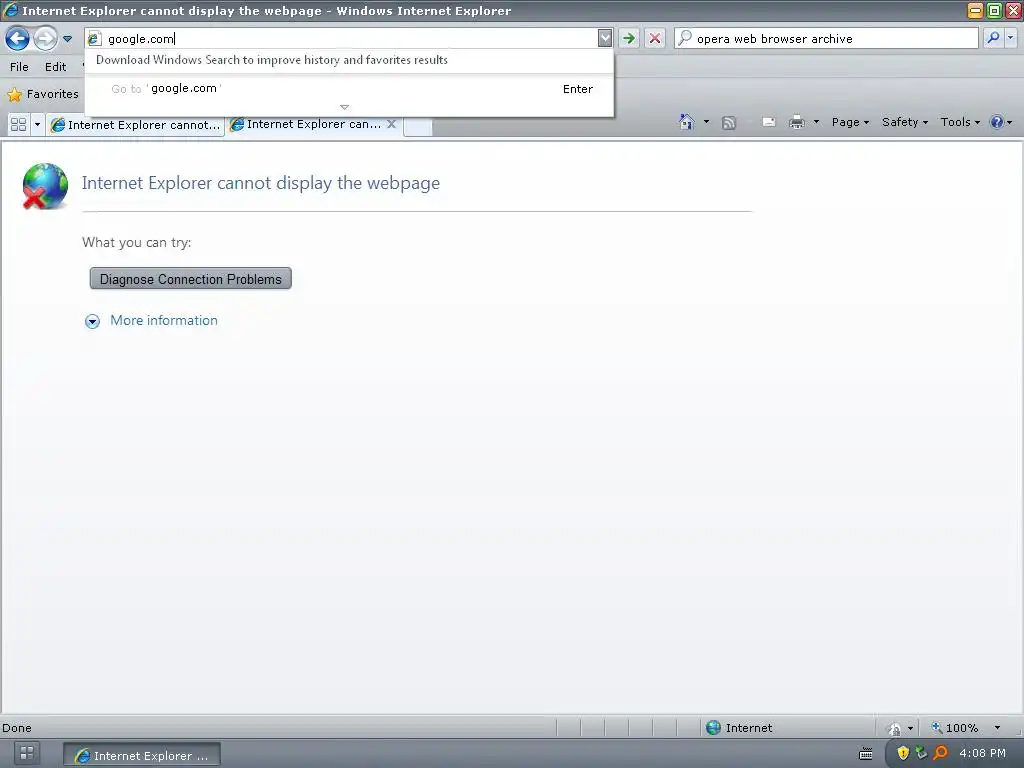
Task: Click the Protected Mode status icon
Action: point(895,728)
